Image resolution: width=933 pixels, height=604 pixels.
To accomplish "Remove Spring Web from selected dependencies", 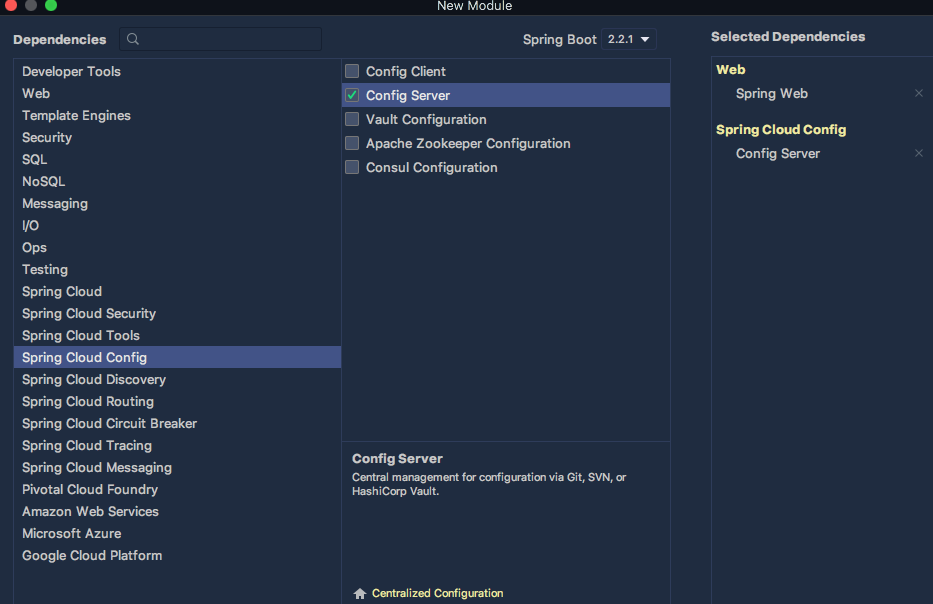I will click(919, 93).
